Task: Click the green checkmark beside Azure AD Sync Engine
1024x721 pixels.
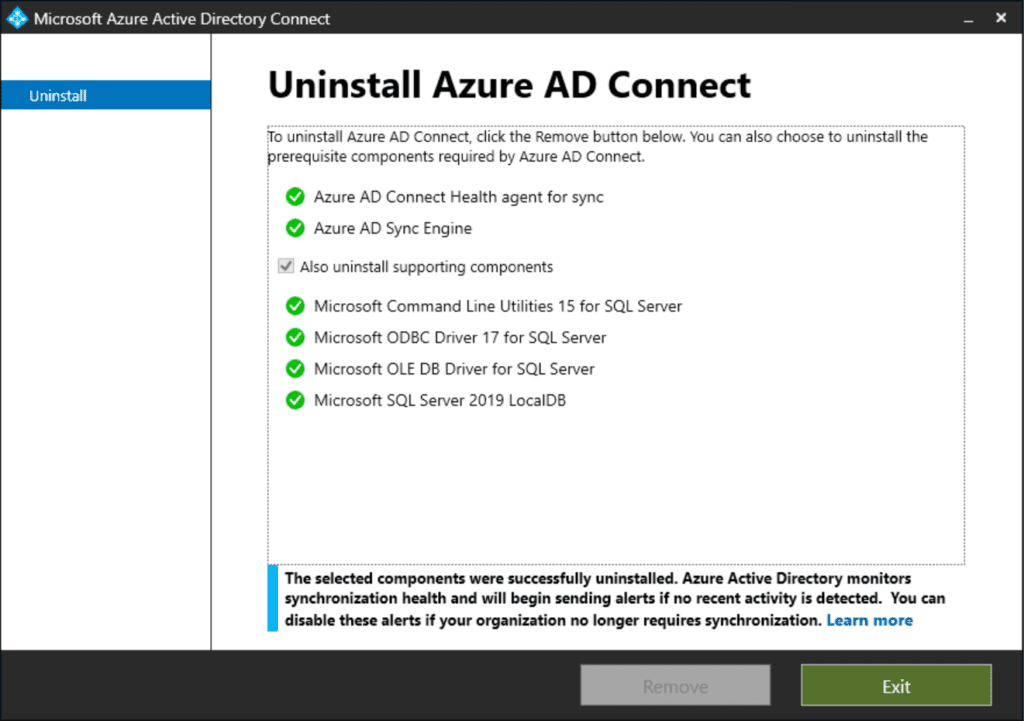Action: pyautogui.click(x=295, y=228)
